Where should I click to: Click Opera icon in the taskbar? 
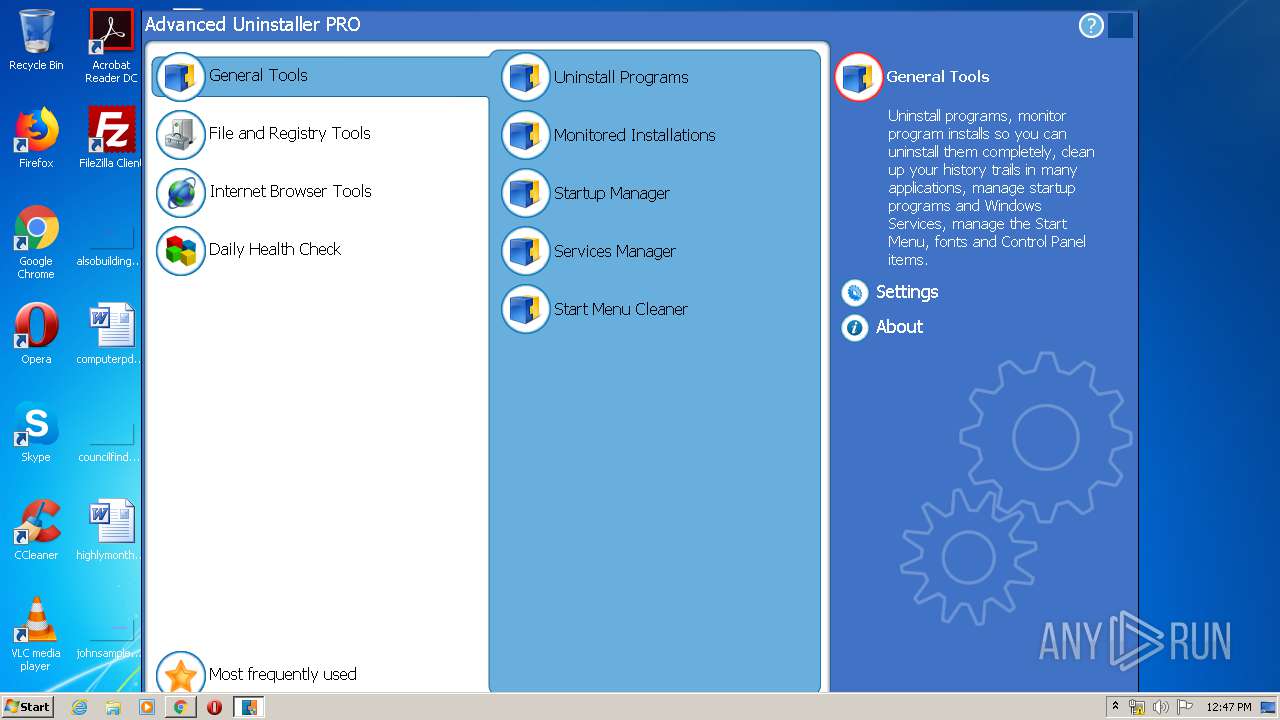[214, 707]
